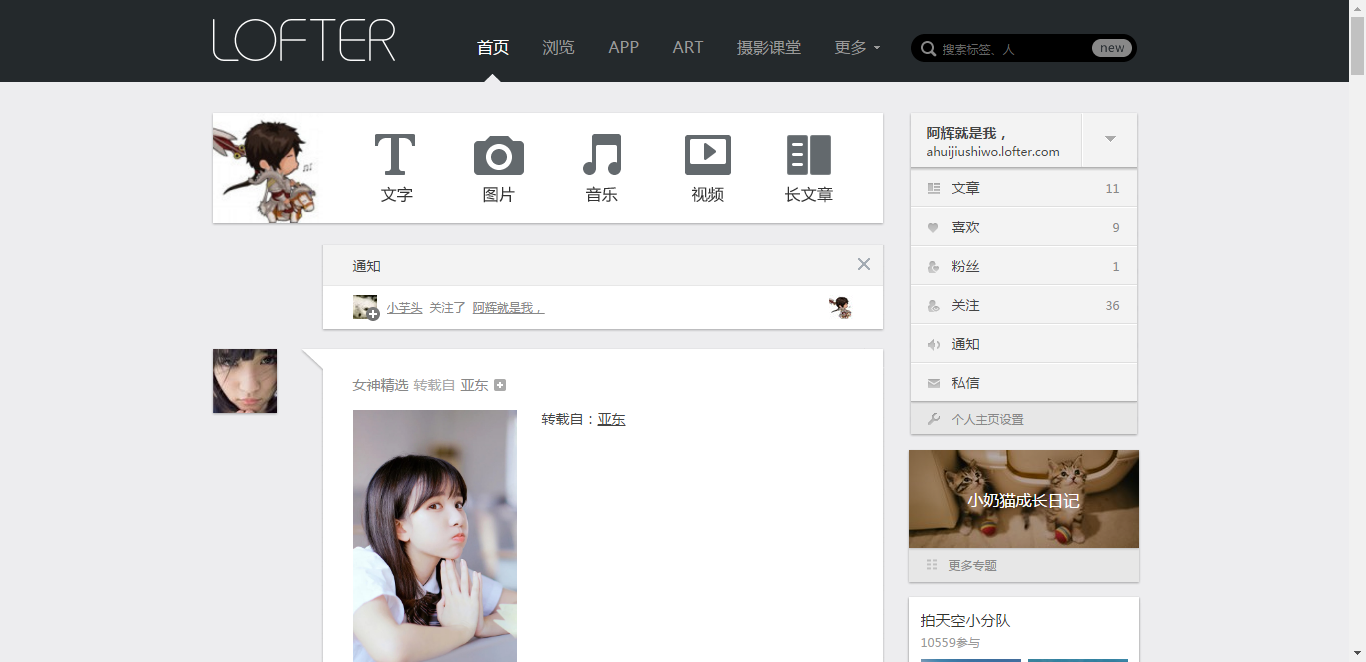
Task: Open 关注 following icon in sidebar
Action: pos(934,305)
